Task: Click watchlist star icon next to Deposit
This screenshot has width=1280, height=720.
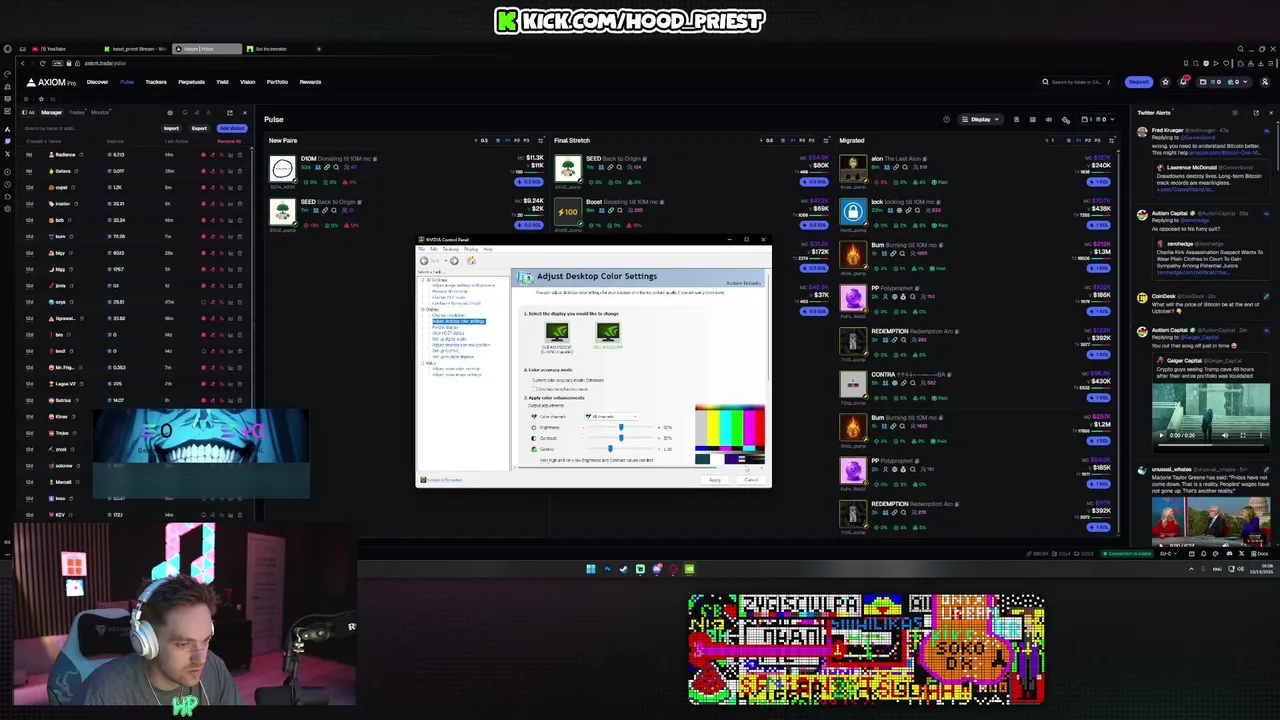Action: [x=1165, y=82]
